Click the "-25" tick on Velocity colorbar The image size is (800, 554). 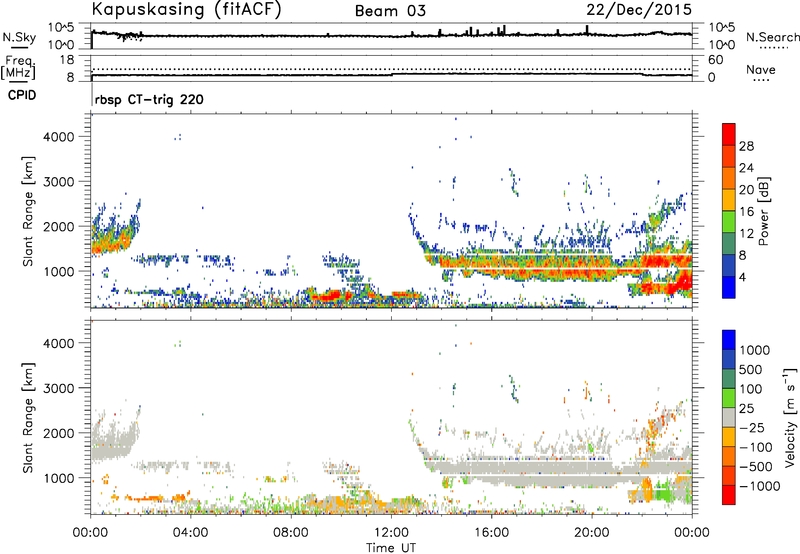pos(752,427)
